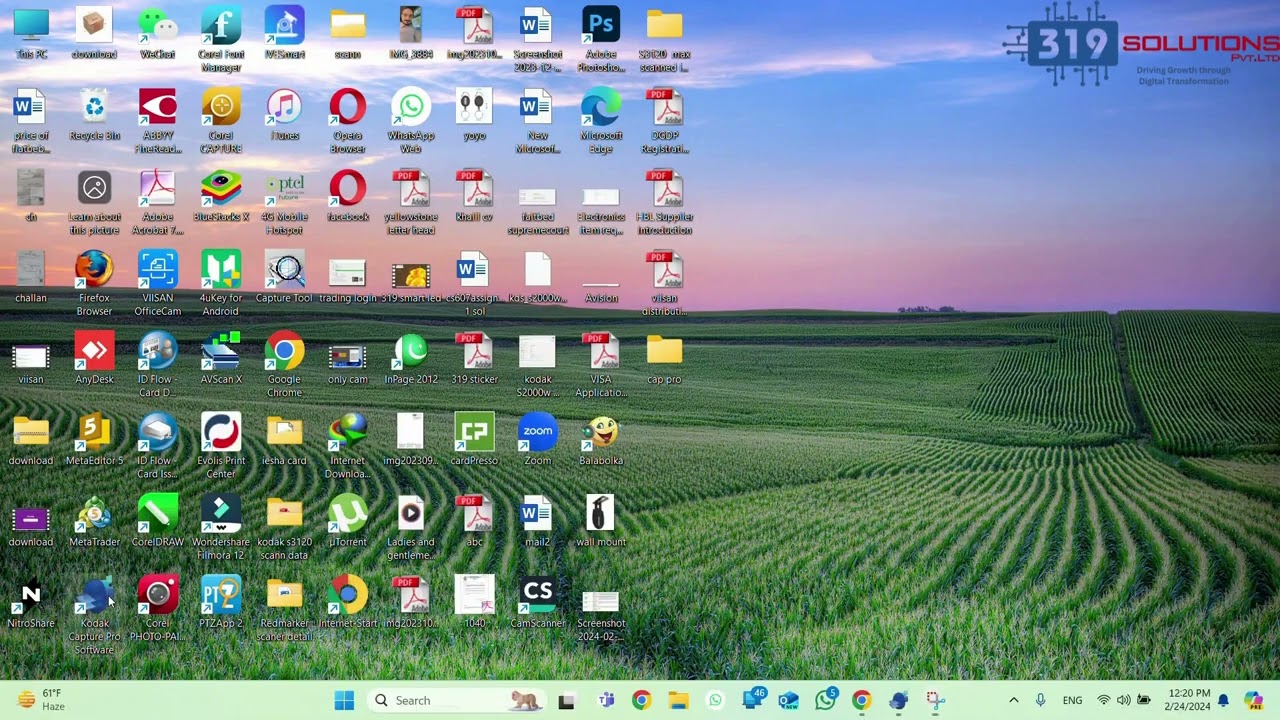Screen dimensions: 1280x720
Task: Show hidden system tray icons
Action: click(1013, 700)
